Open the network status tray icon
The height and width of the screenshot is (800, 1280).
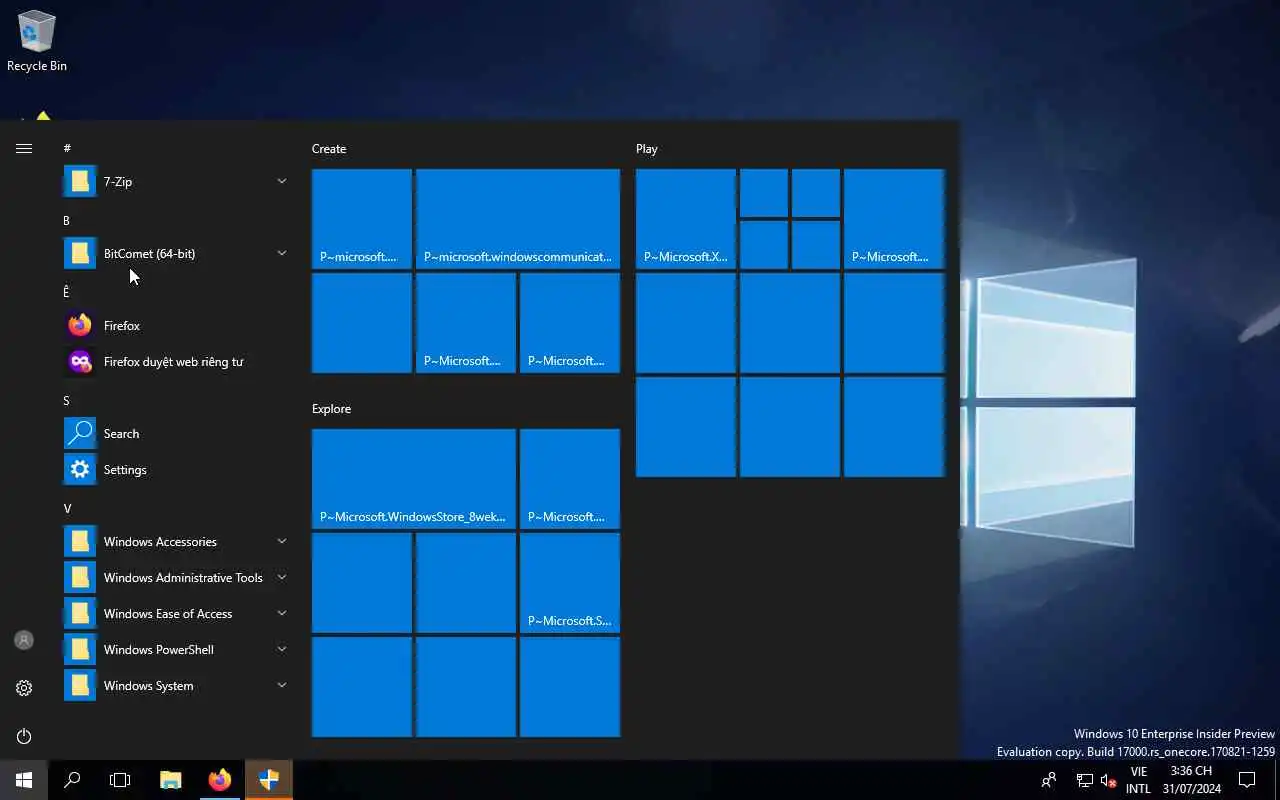[x=1085, y=780]
